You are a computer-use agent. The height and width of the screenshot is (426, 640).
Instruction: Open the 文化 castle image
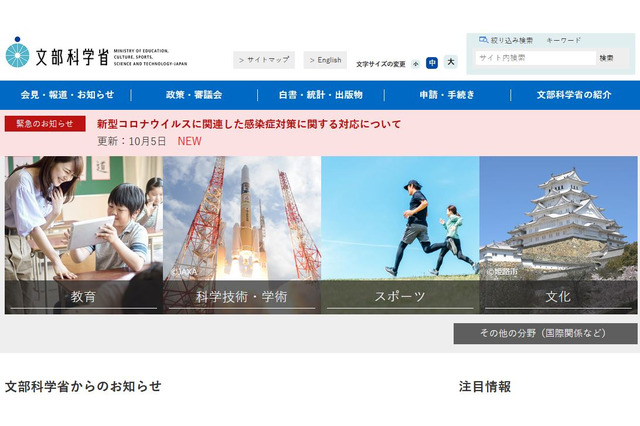[558, 235]
